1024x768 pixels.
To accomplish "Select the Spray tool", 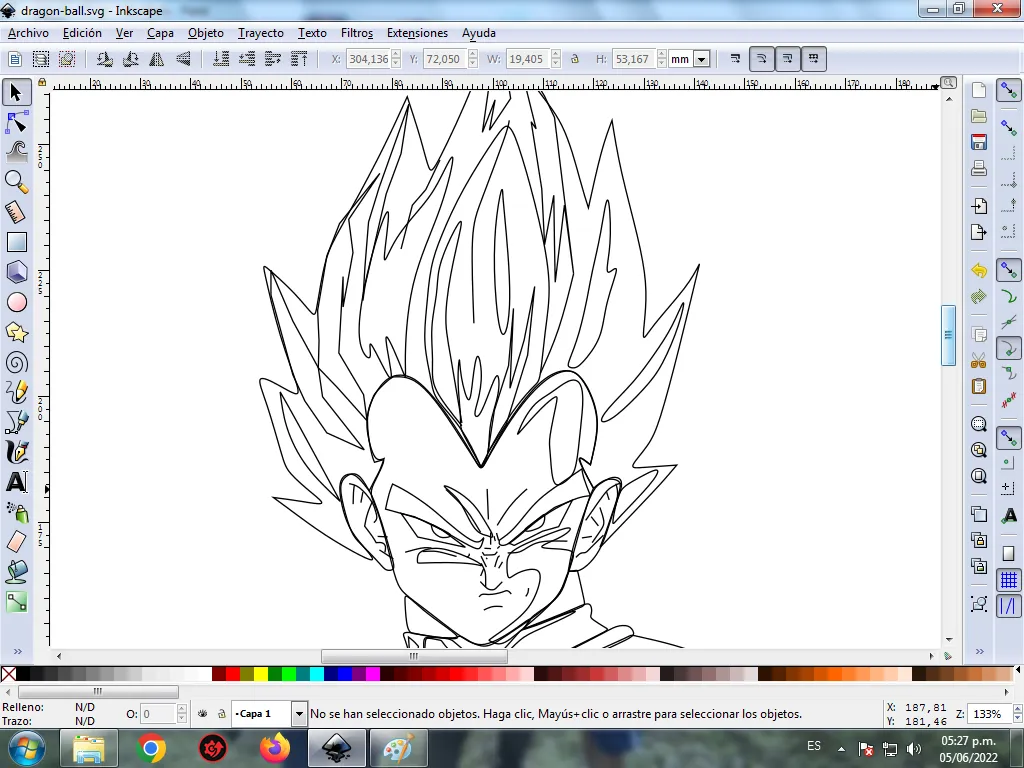I will click(x=16, y=513).
